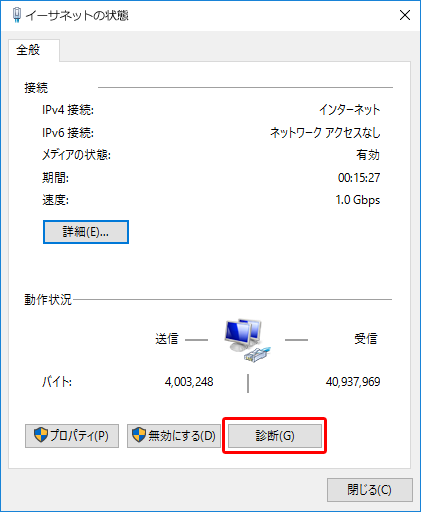421x512 pixels.
Task: Click the network computers activity icon
Action: point(247,340)
